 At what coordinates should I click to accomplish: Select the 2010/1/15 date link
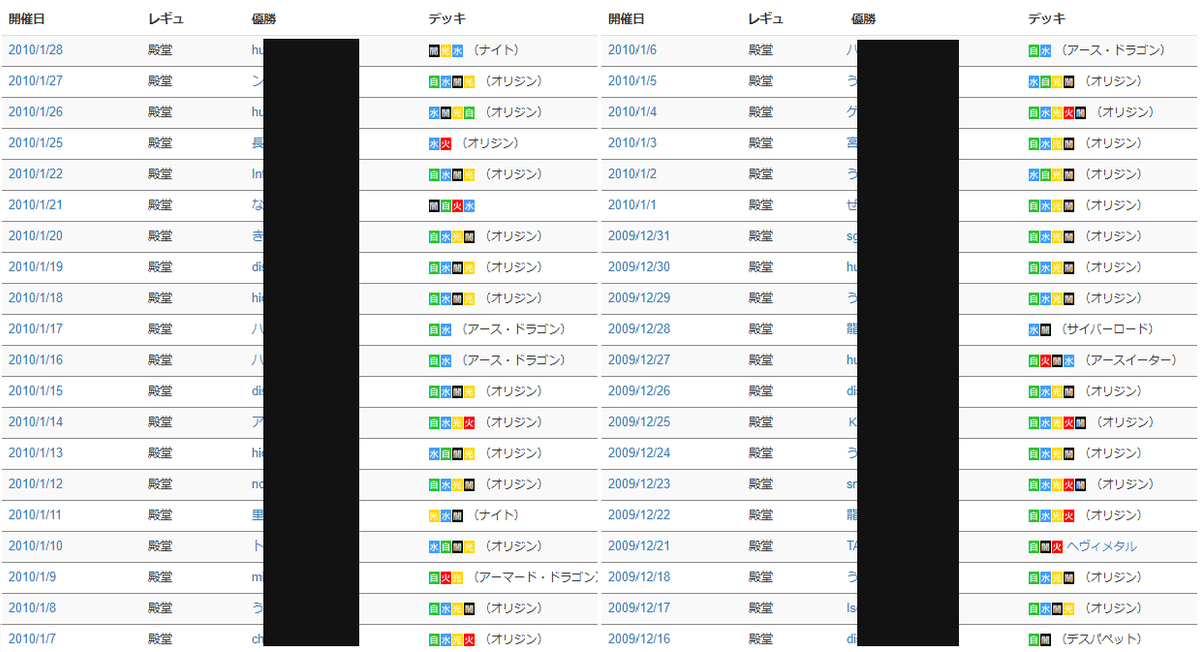tap(35, 391)
